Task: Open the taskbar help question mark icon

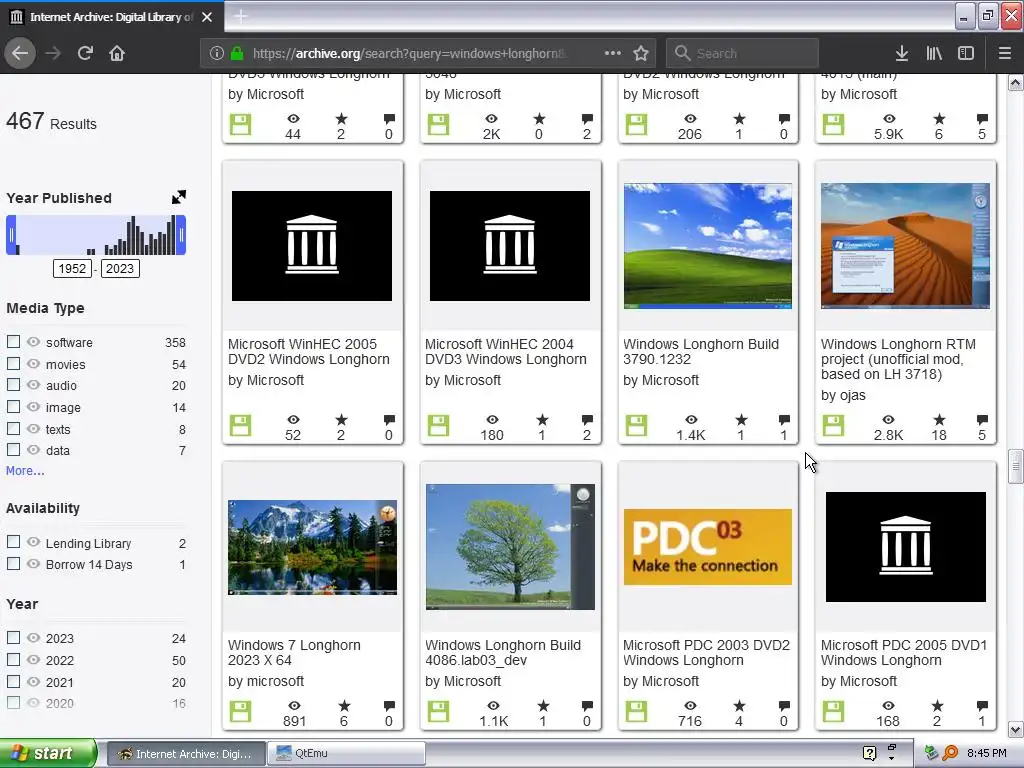Action: click(869, 753)
